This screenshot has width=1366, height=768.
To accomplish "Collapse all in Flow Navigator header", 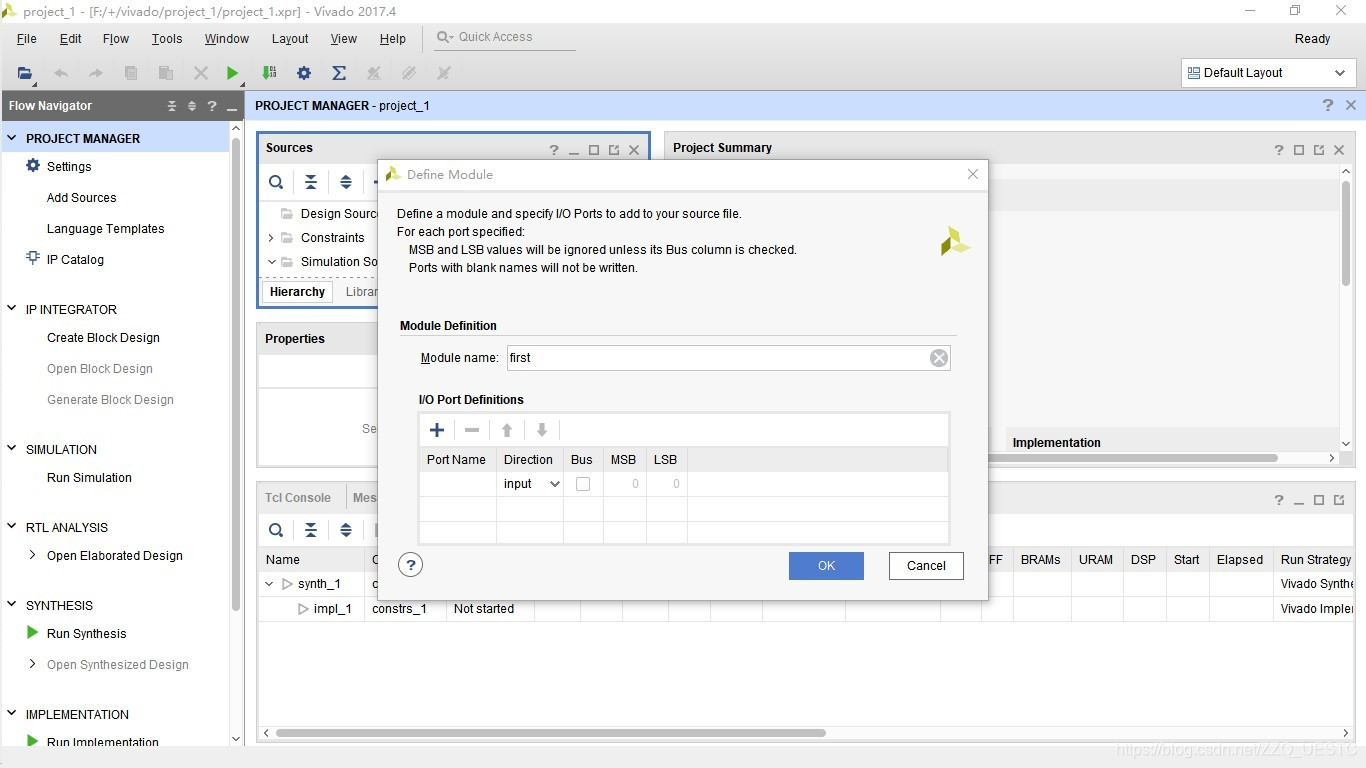I will (x=172, y=106).
